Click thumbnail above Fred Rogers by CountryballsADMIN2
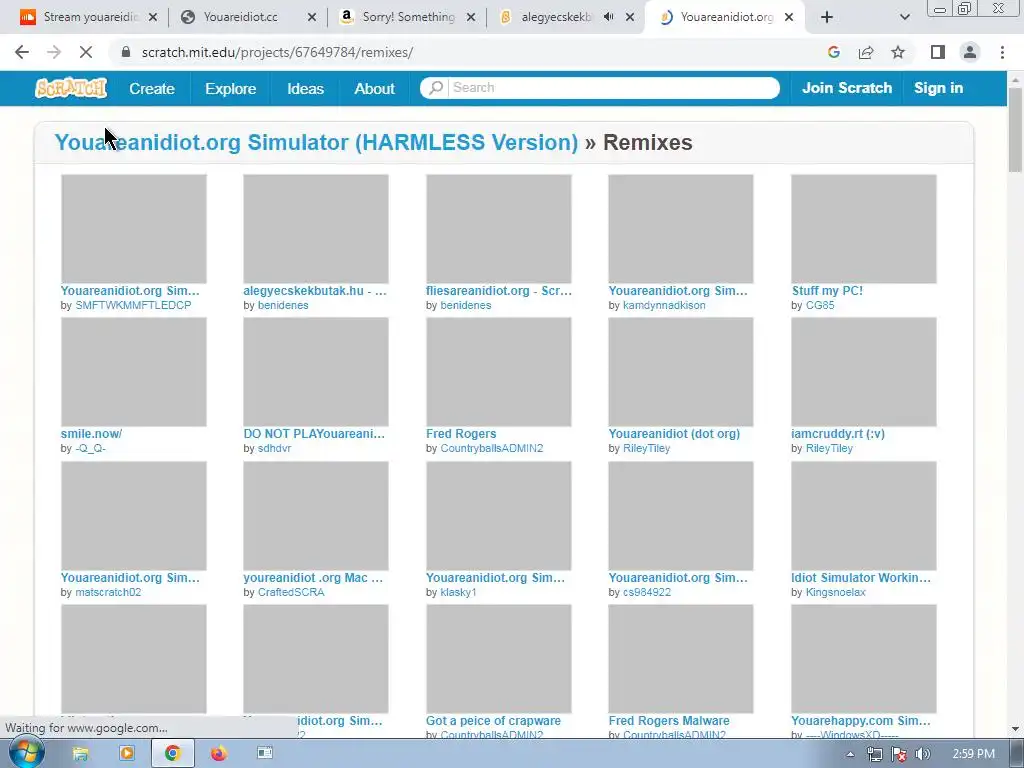The height and width of the screenshot is (768, 1024). (498, 372)
